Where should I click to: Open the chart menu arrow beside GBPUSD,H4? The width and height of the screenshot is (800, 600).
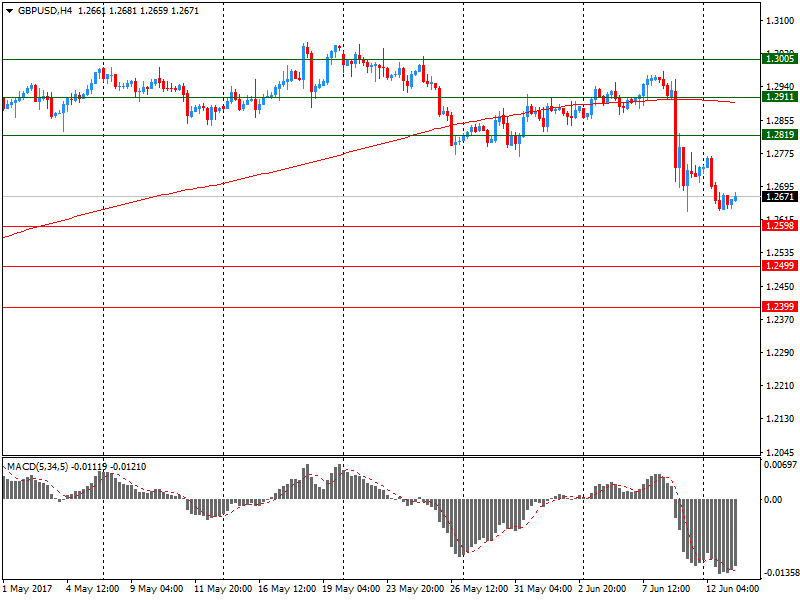point(9,11)
